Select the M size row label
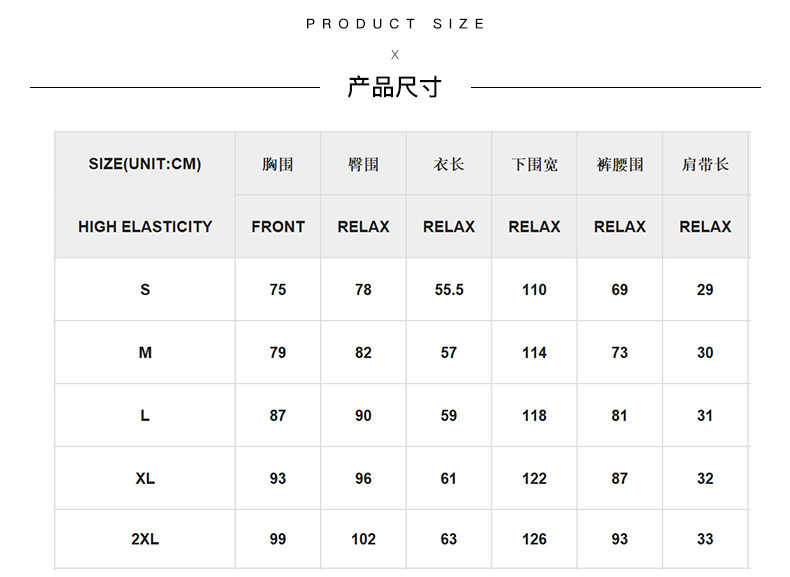Viewport: 790px width, 577px height. (x=145, y=353)
